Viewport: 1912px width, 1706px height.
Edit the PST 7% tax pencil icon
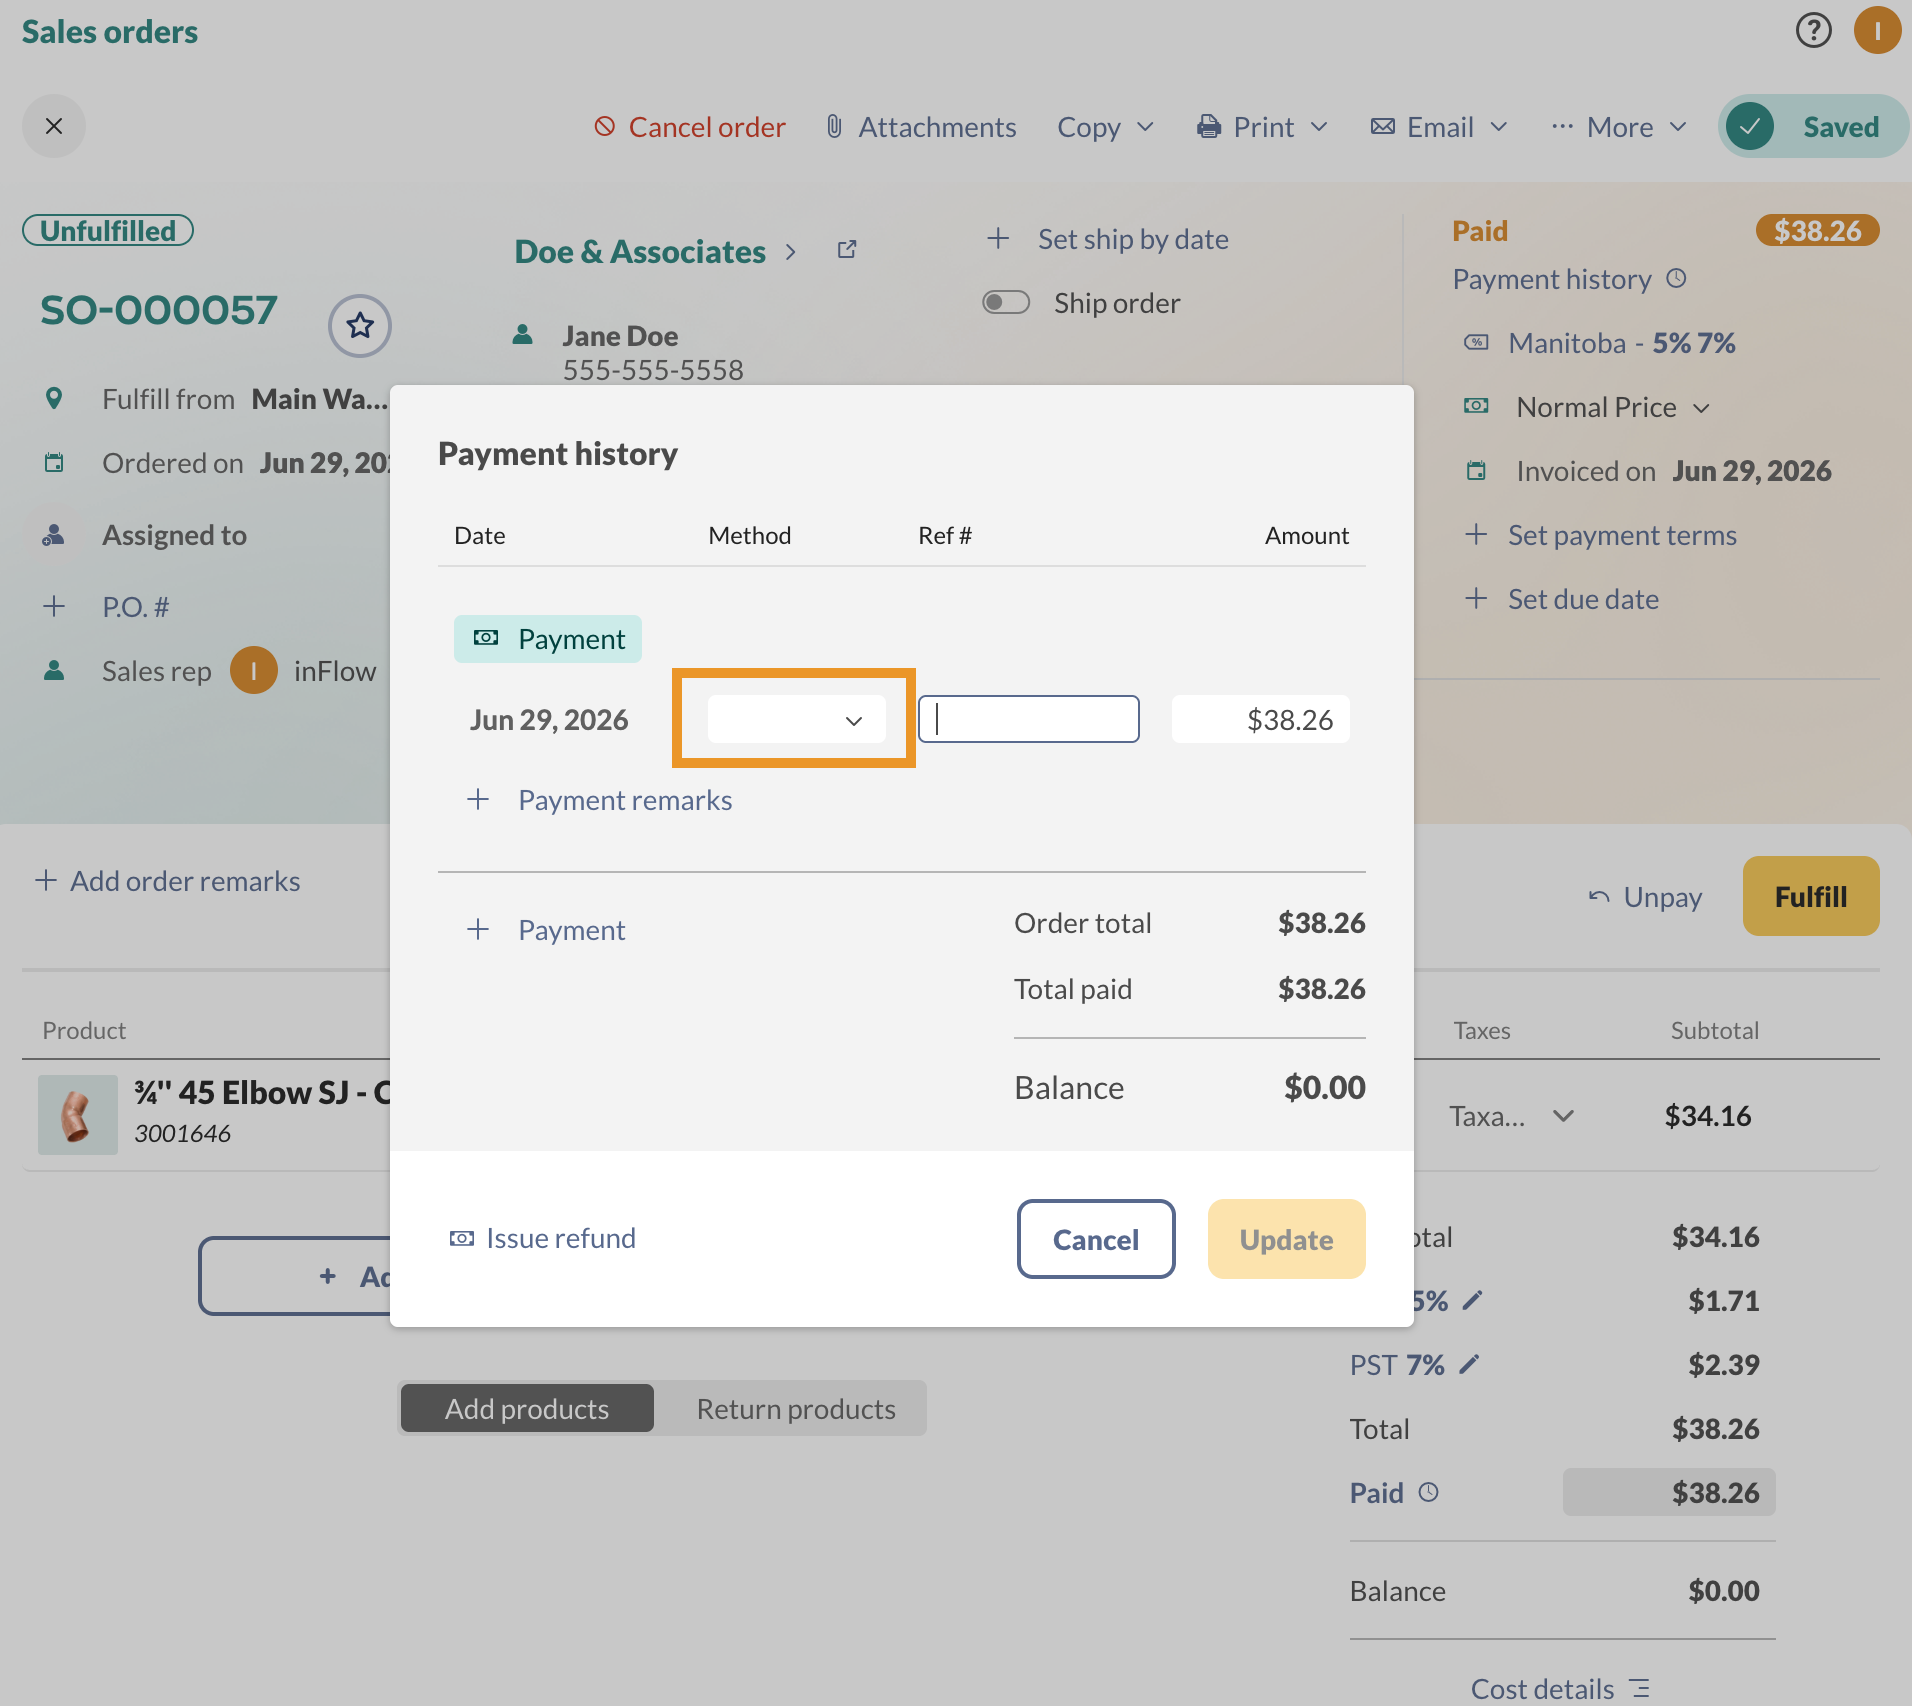1469,1364
